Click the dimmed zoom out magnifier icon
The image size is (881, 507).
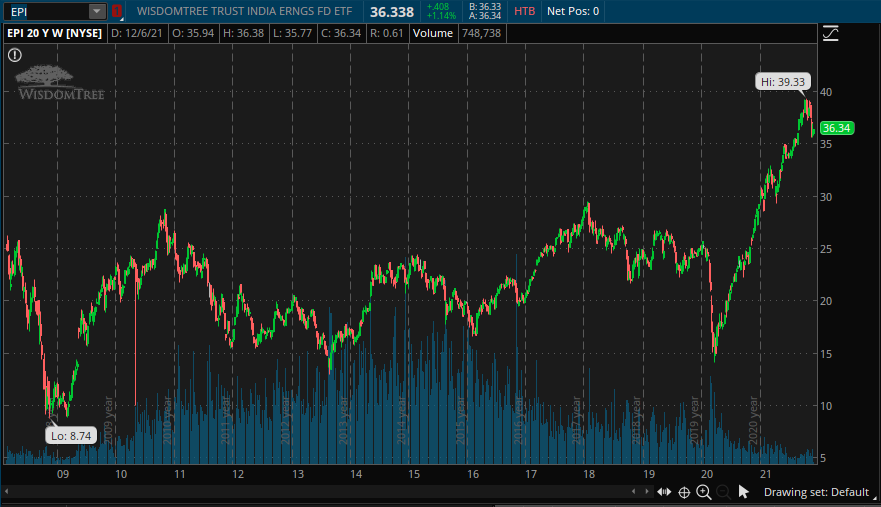[724, 492]
